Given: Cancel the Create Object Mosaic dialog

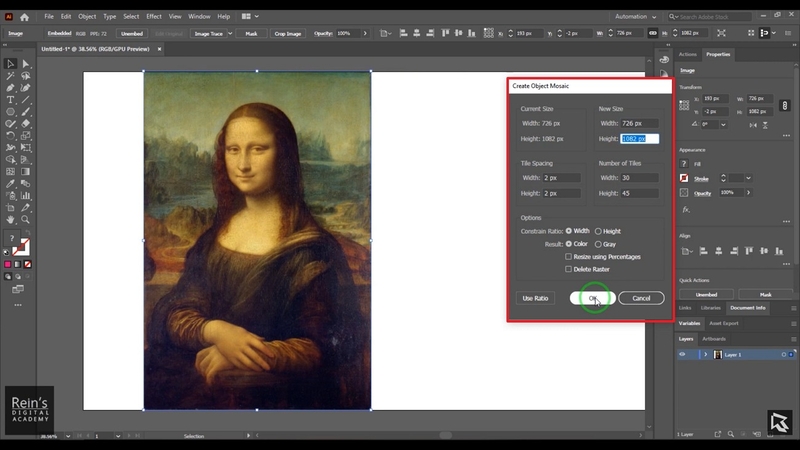Looking at the screenshot, I should pos(641,298).
